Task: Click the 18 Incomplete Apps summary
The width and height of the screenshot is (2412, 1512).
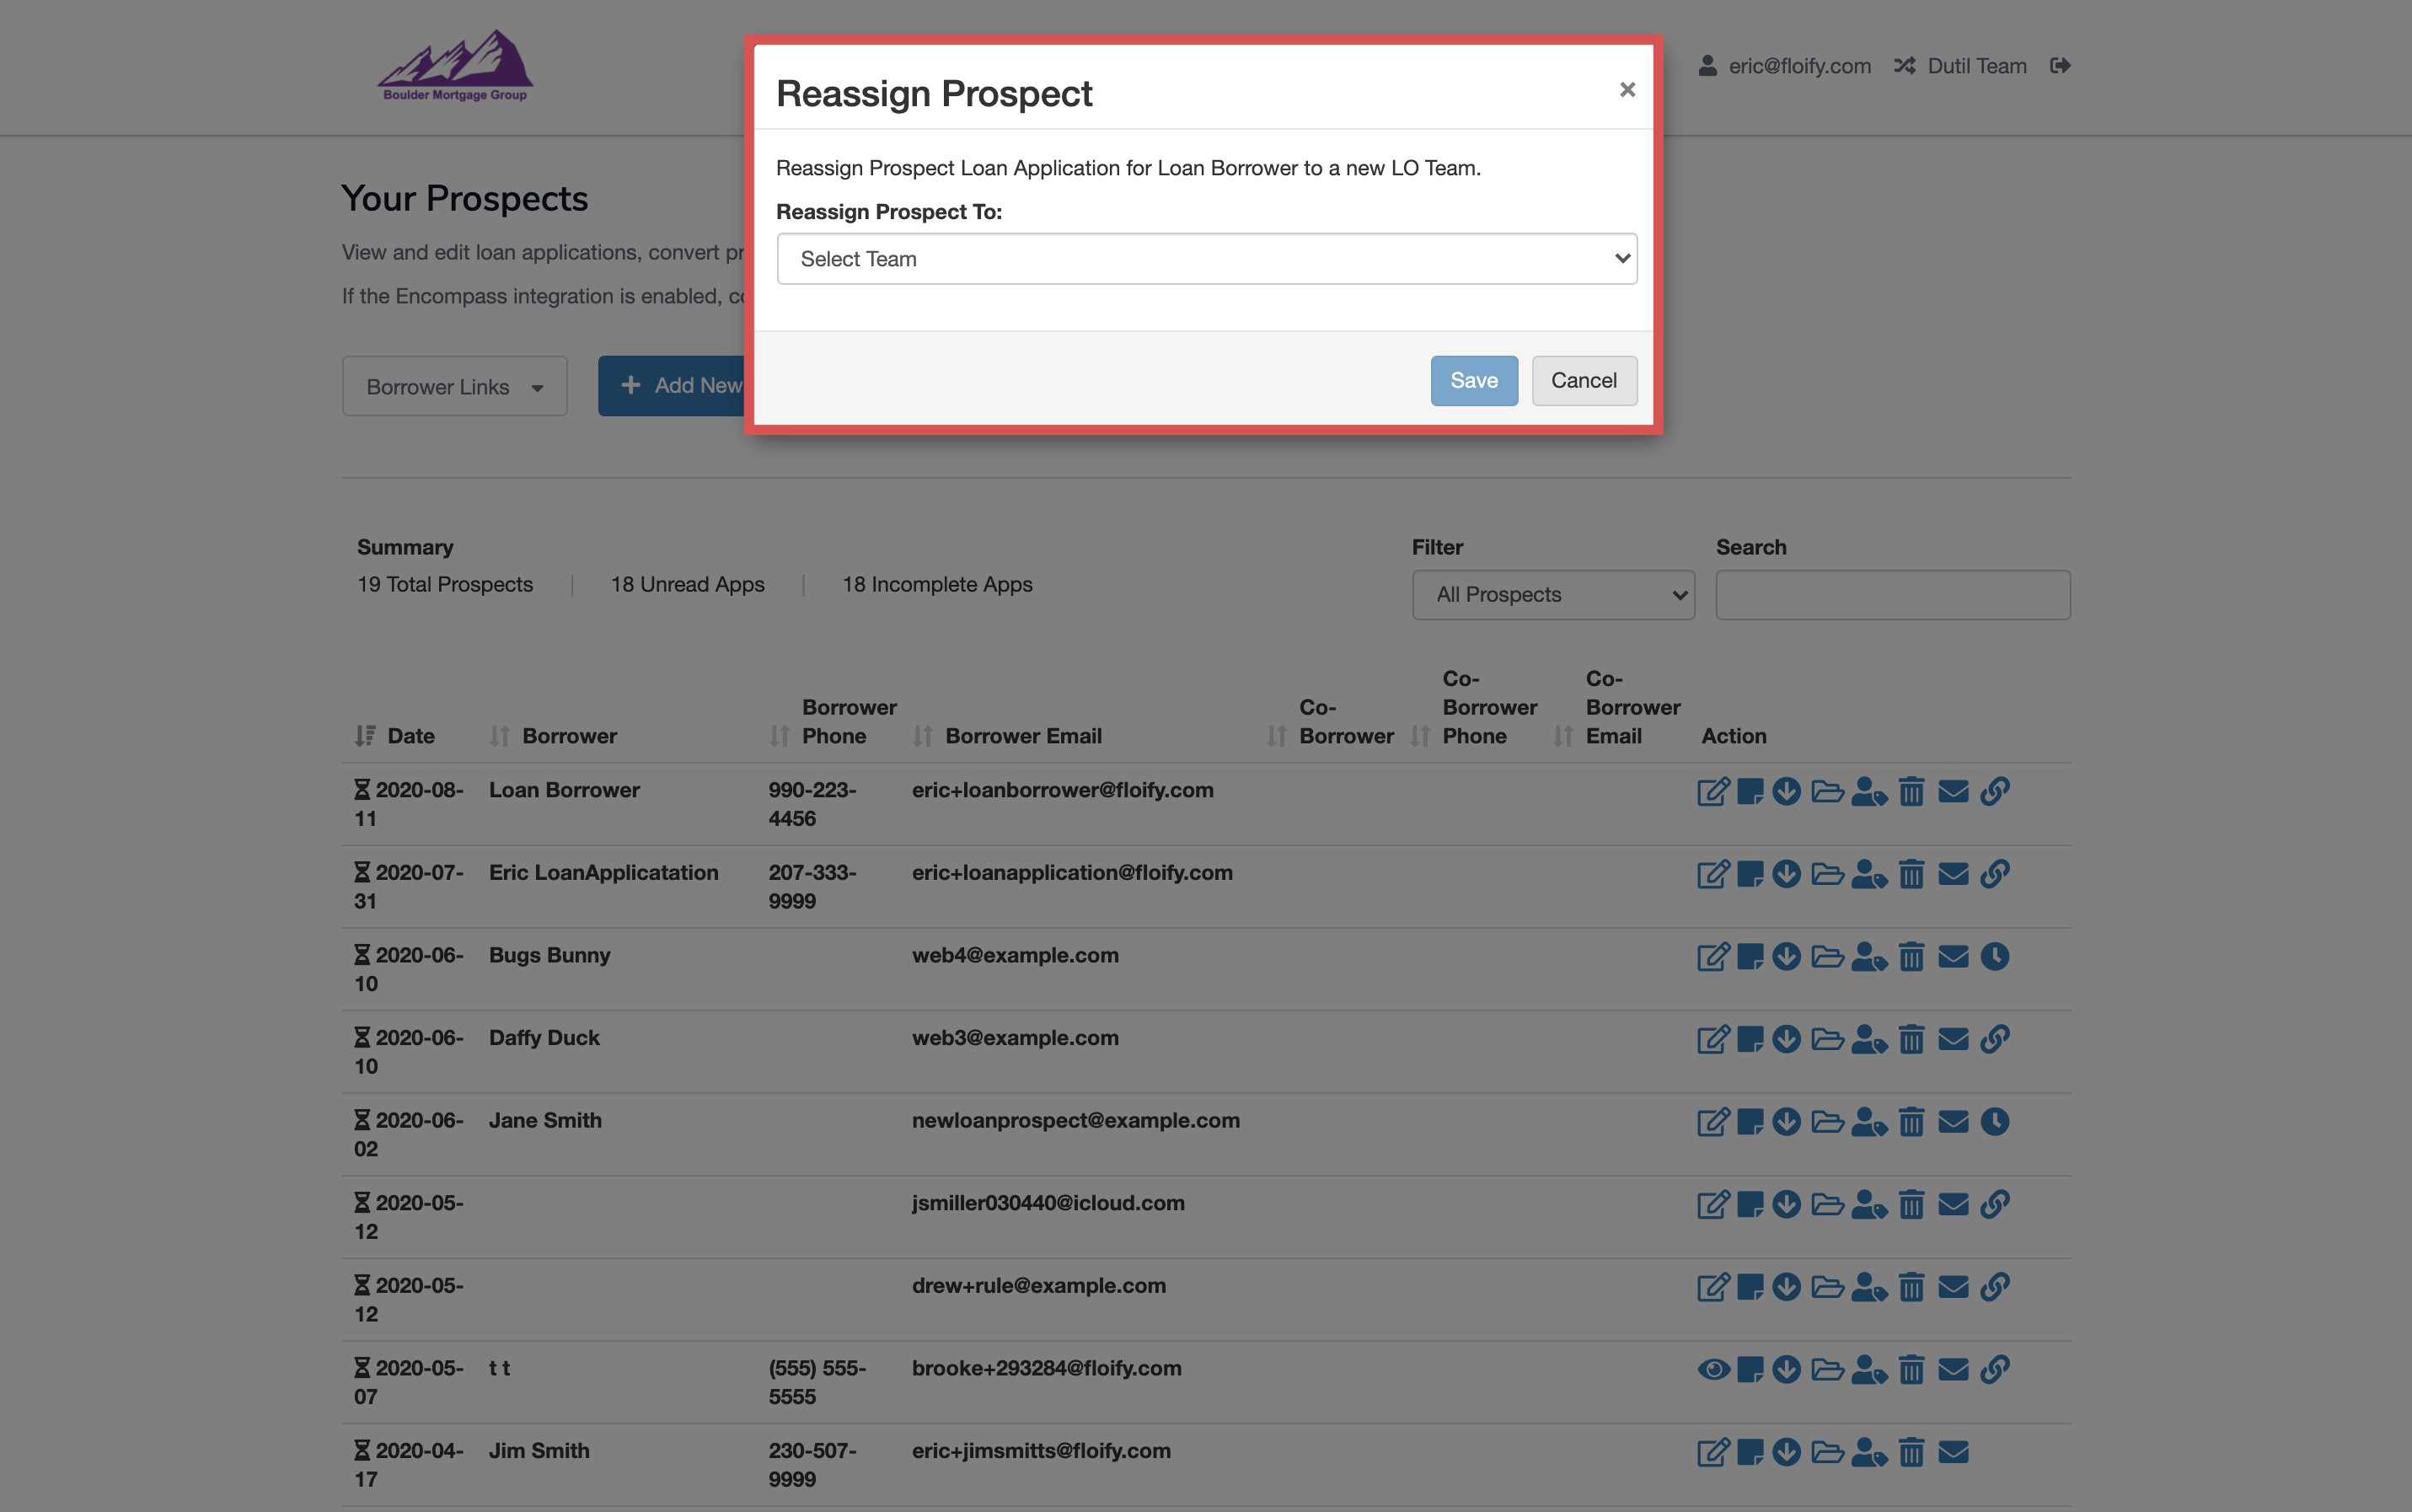Action: 937,584
